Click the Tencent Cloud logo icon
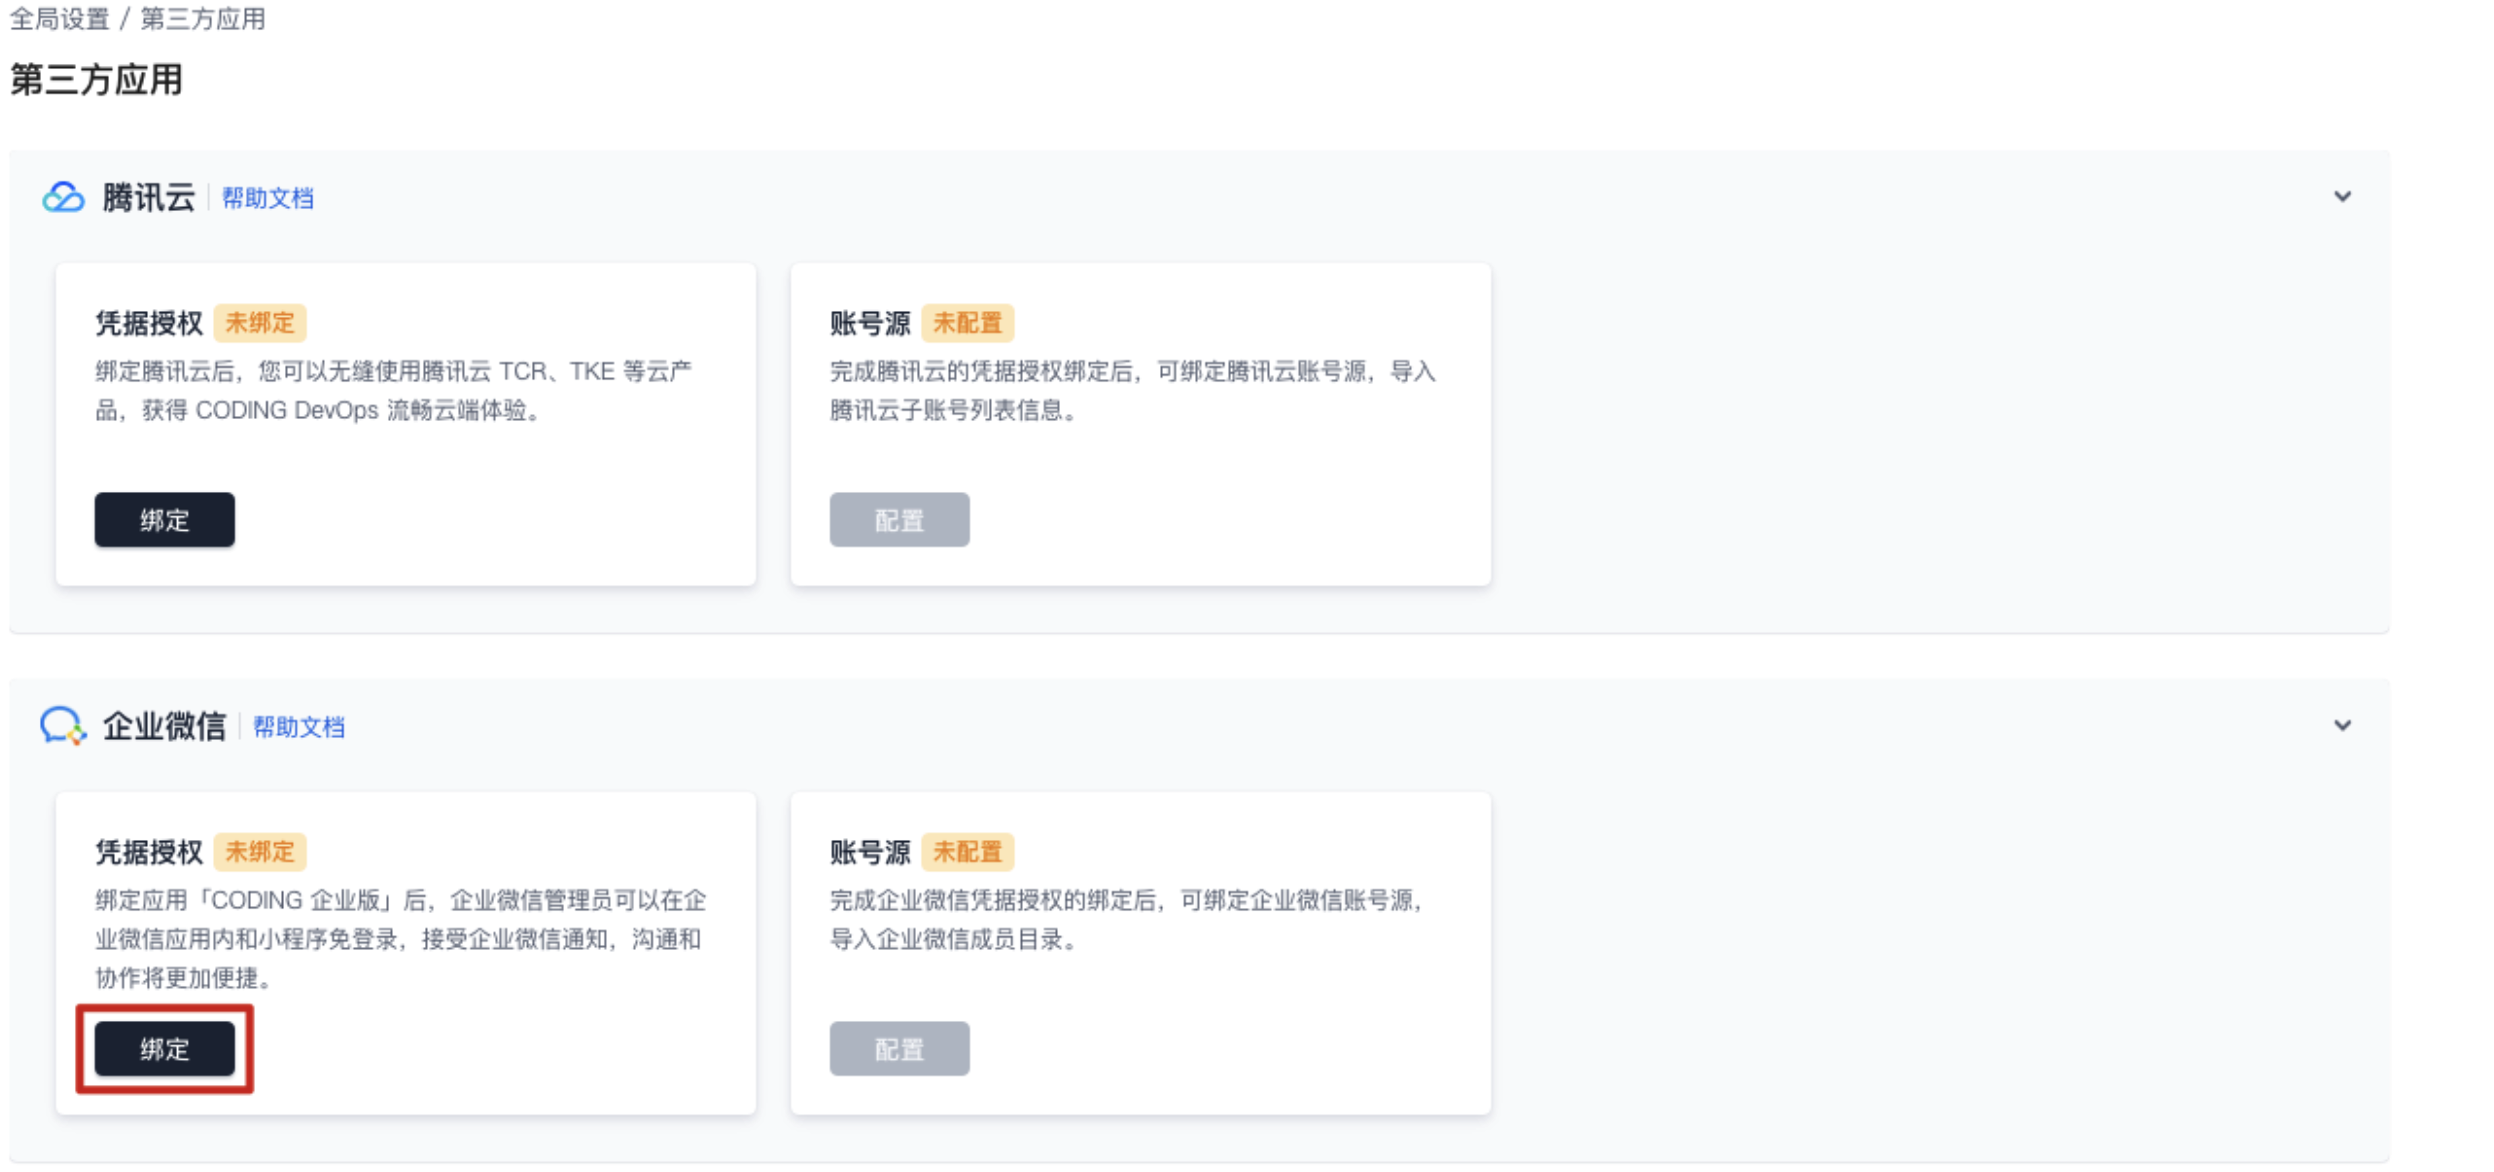Image resolution: width=2494 pixels, height=1172 pixels. tap(63, 197)
